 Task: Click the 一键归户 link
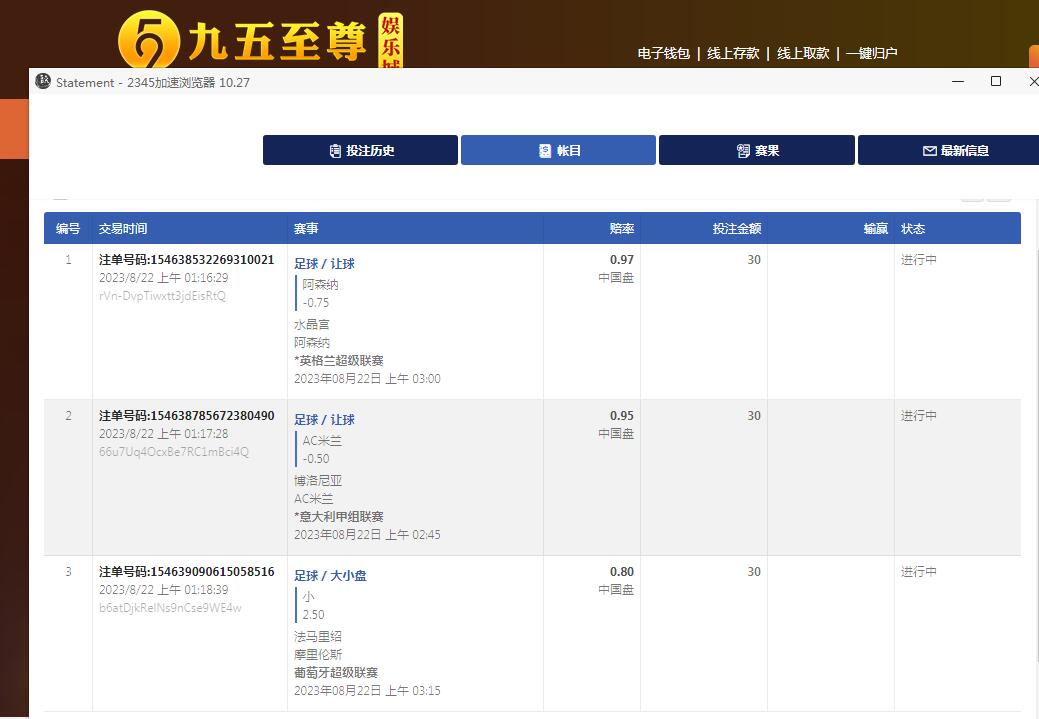[871, 53]
